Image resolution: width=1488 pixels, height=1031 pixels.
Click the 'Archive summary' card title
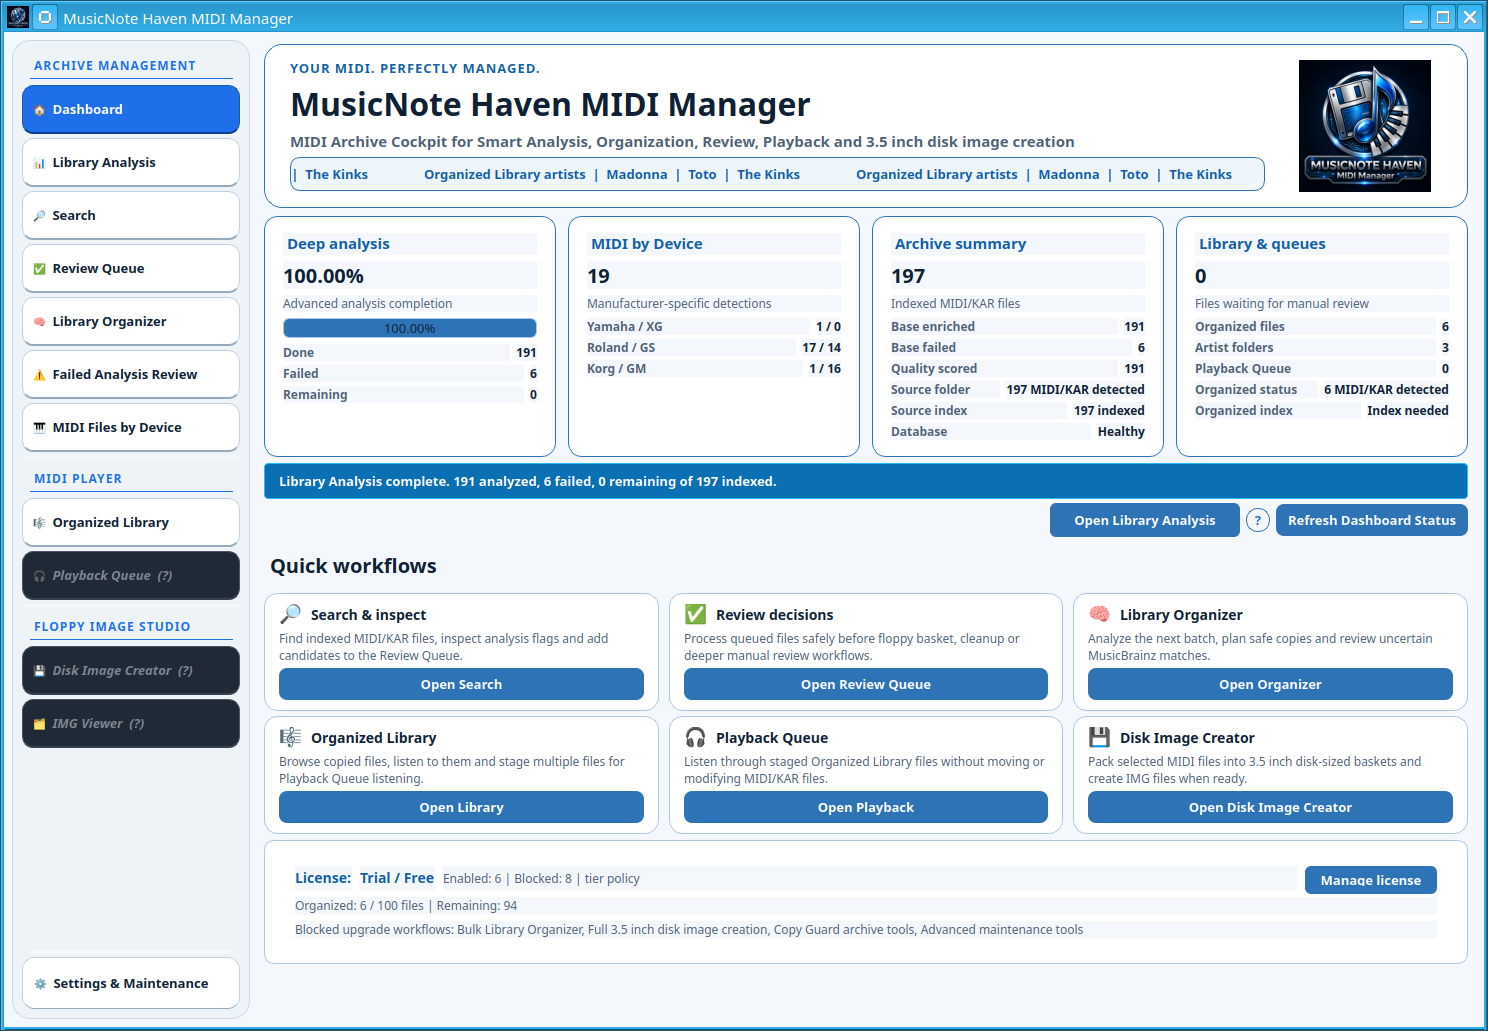[x=960, y=244]
